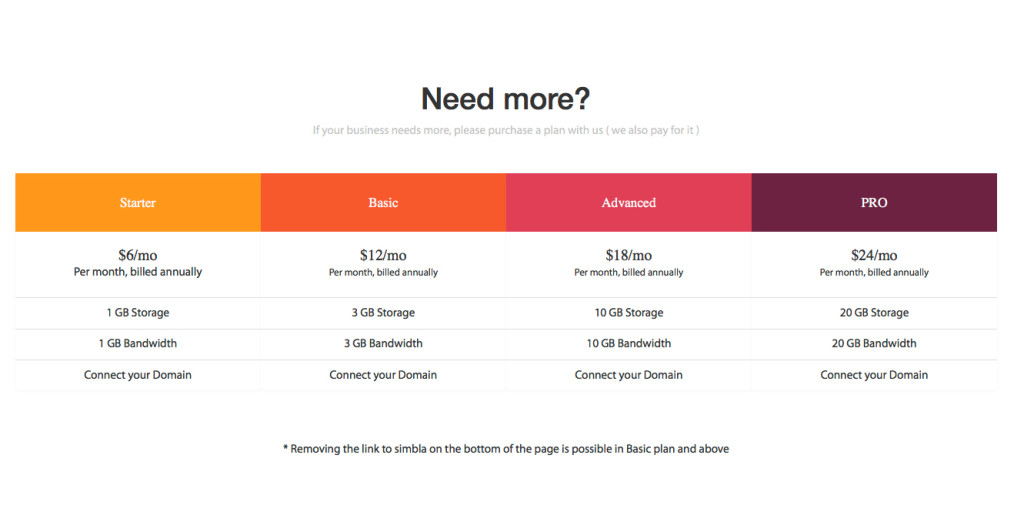
Task: Click the $18/mo price
Action: (629, 255)
